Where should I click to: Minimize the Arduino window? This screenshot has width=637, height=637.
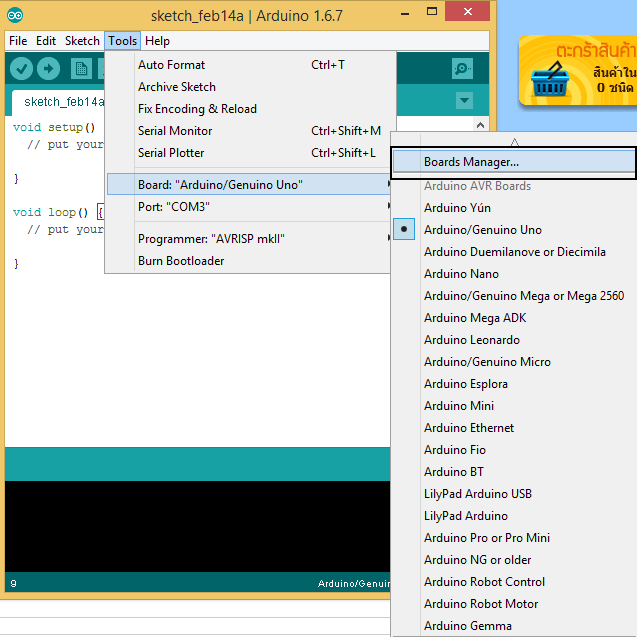(405, 13)
